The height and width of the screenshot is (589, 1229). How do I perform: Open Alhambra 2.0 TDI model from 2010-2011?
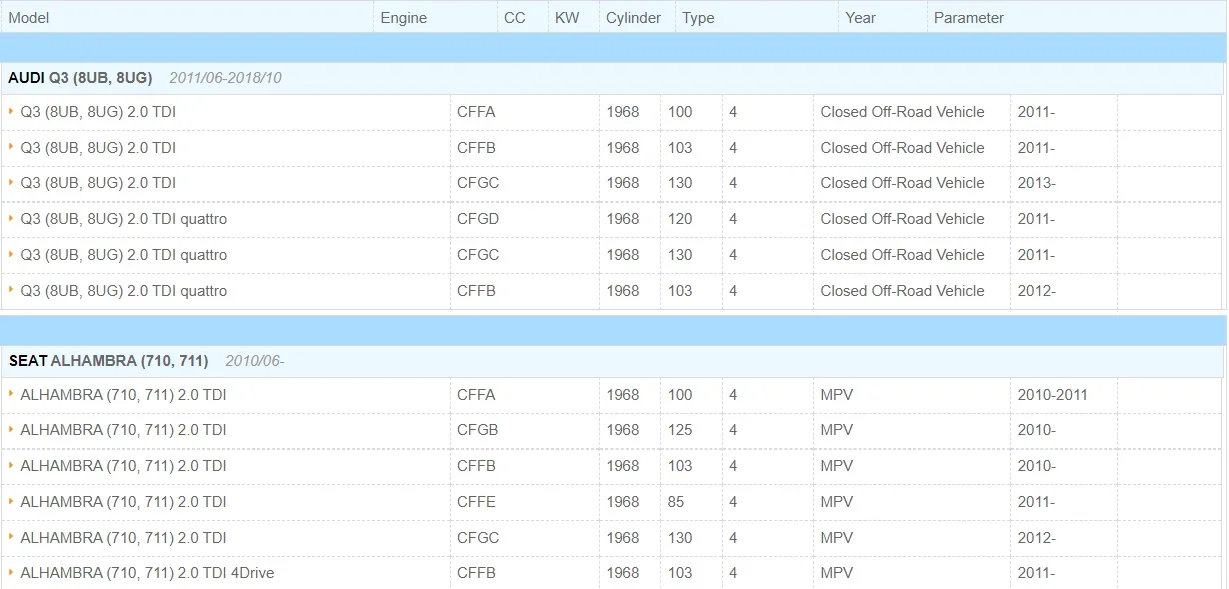point(123,395)
